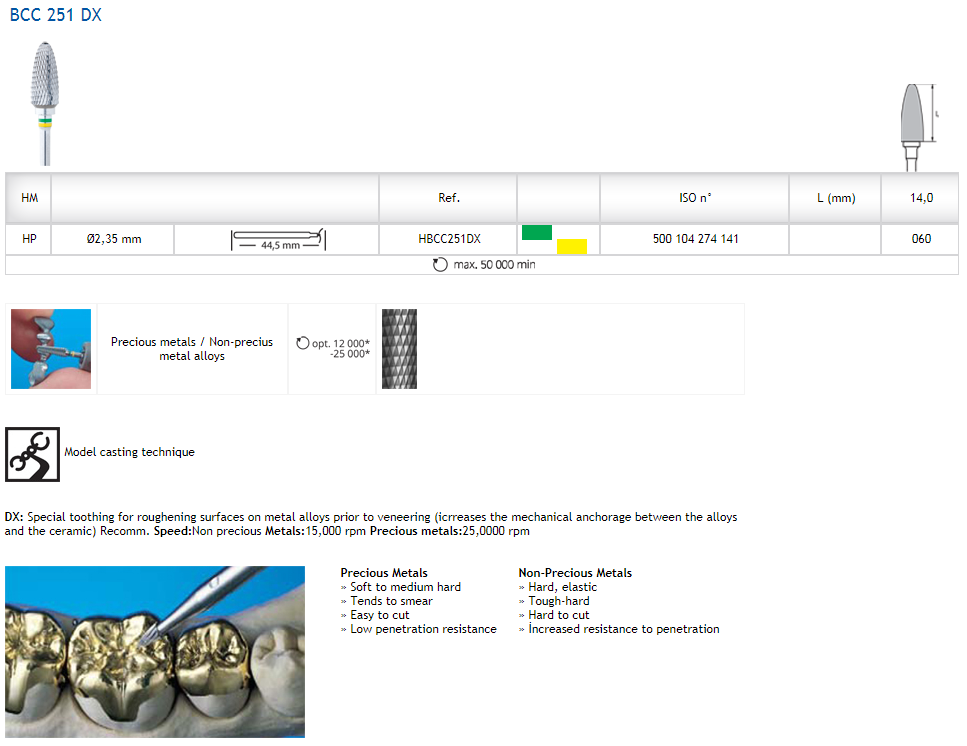Viewport: 967px width, 746px height.
Task: Click the HBCC251DX reference number
Action: coord(449,240)
